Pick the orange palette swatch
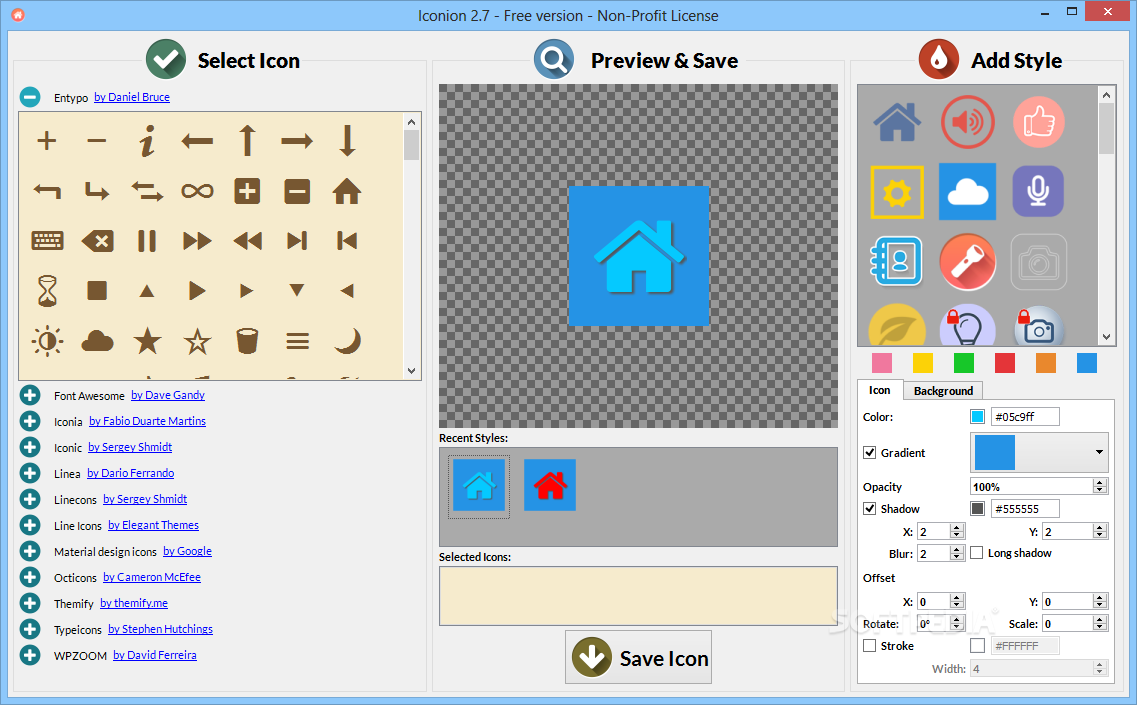Viewport: 1137px width, 705px height. (1046, 363)
